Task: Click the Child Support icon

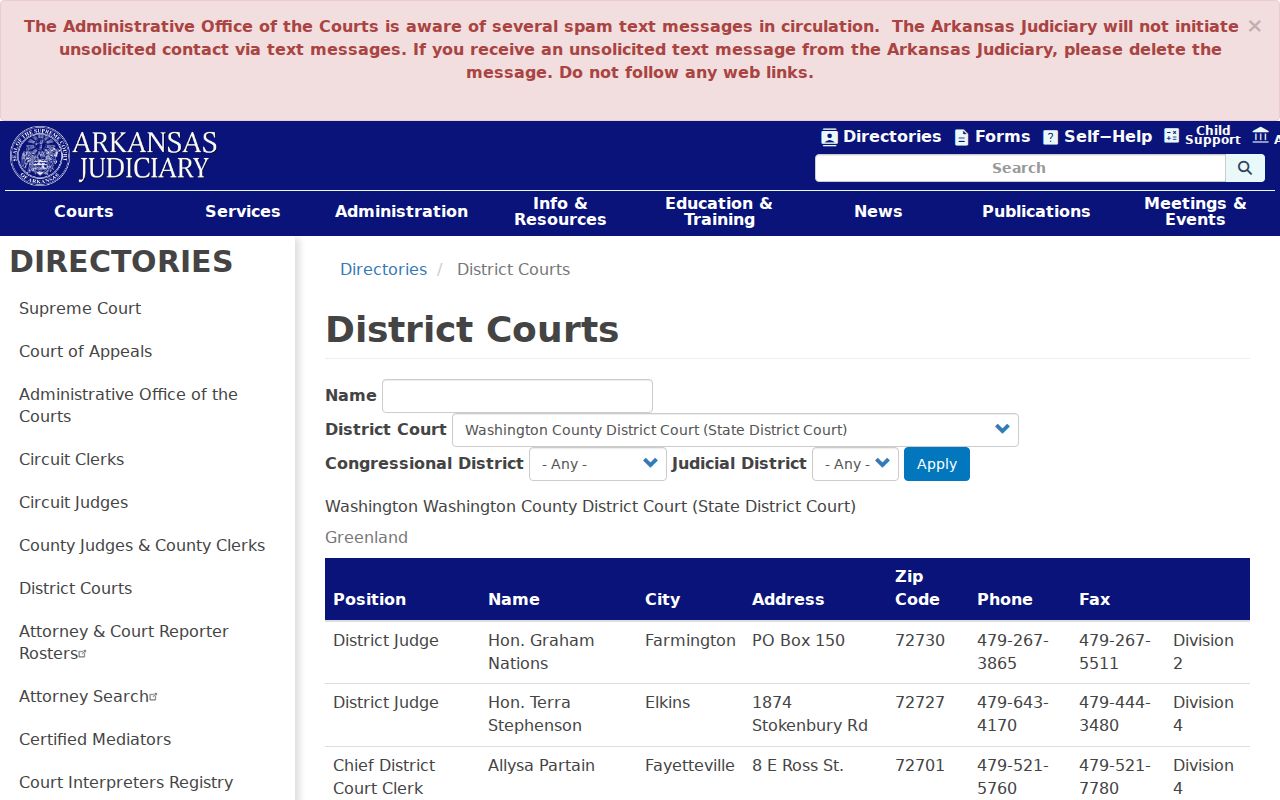Action: pos(1172,136)
